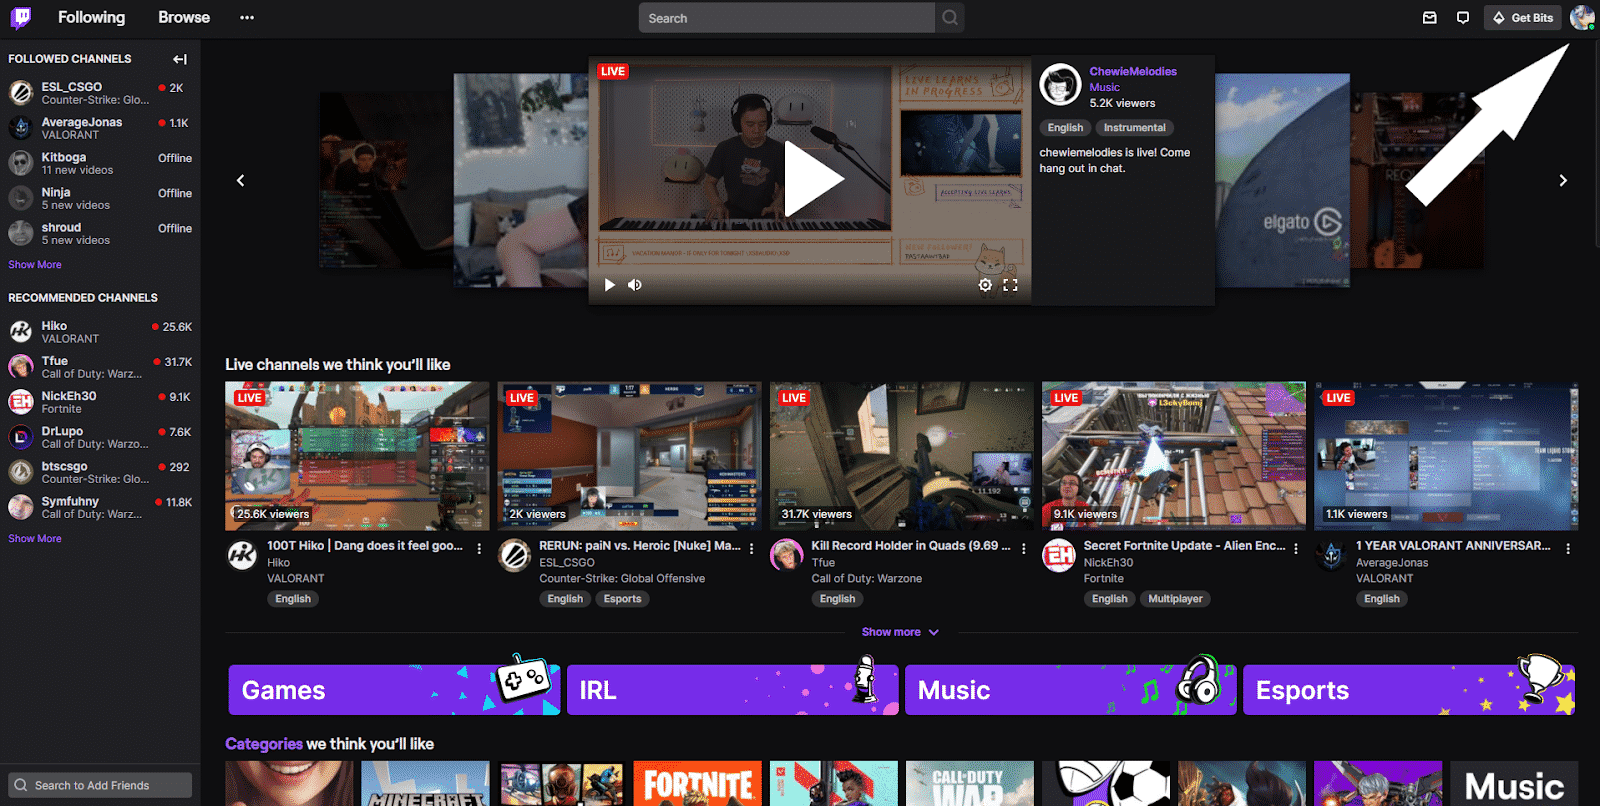Open ChewieMelodies channel name link

click(x=1133, y=71)
